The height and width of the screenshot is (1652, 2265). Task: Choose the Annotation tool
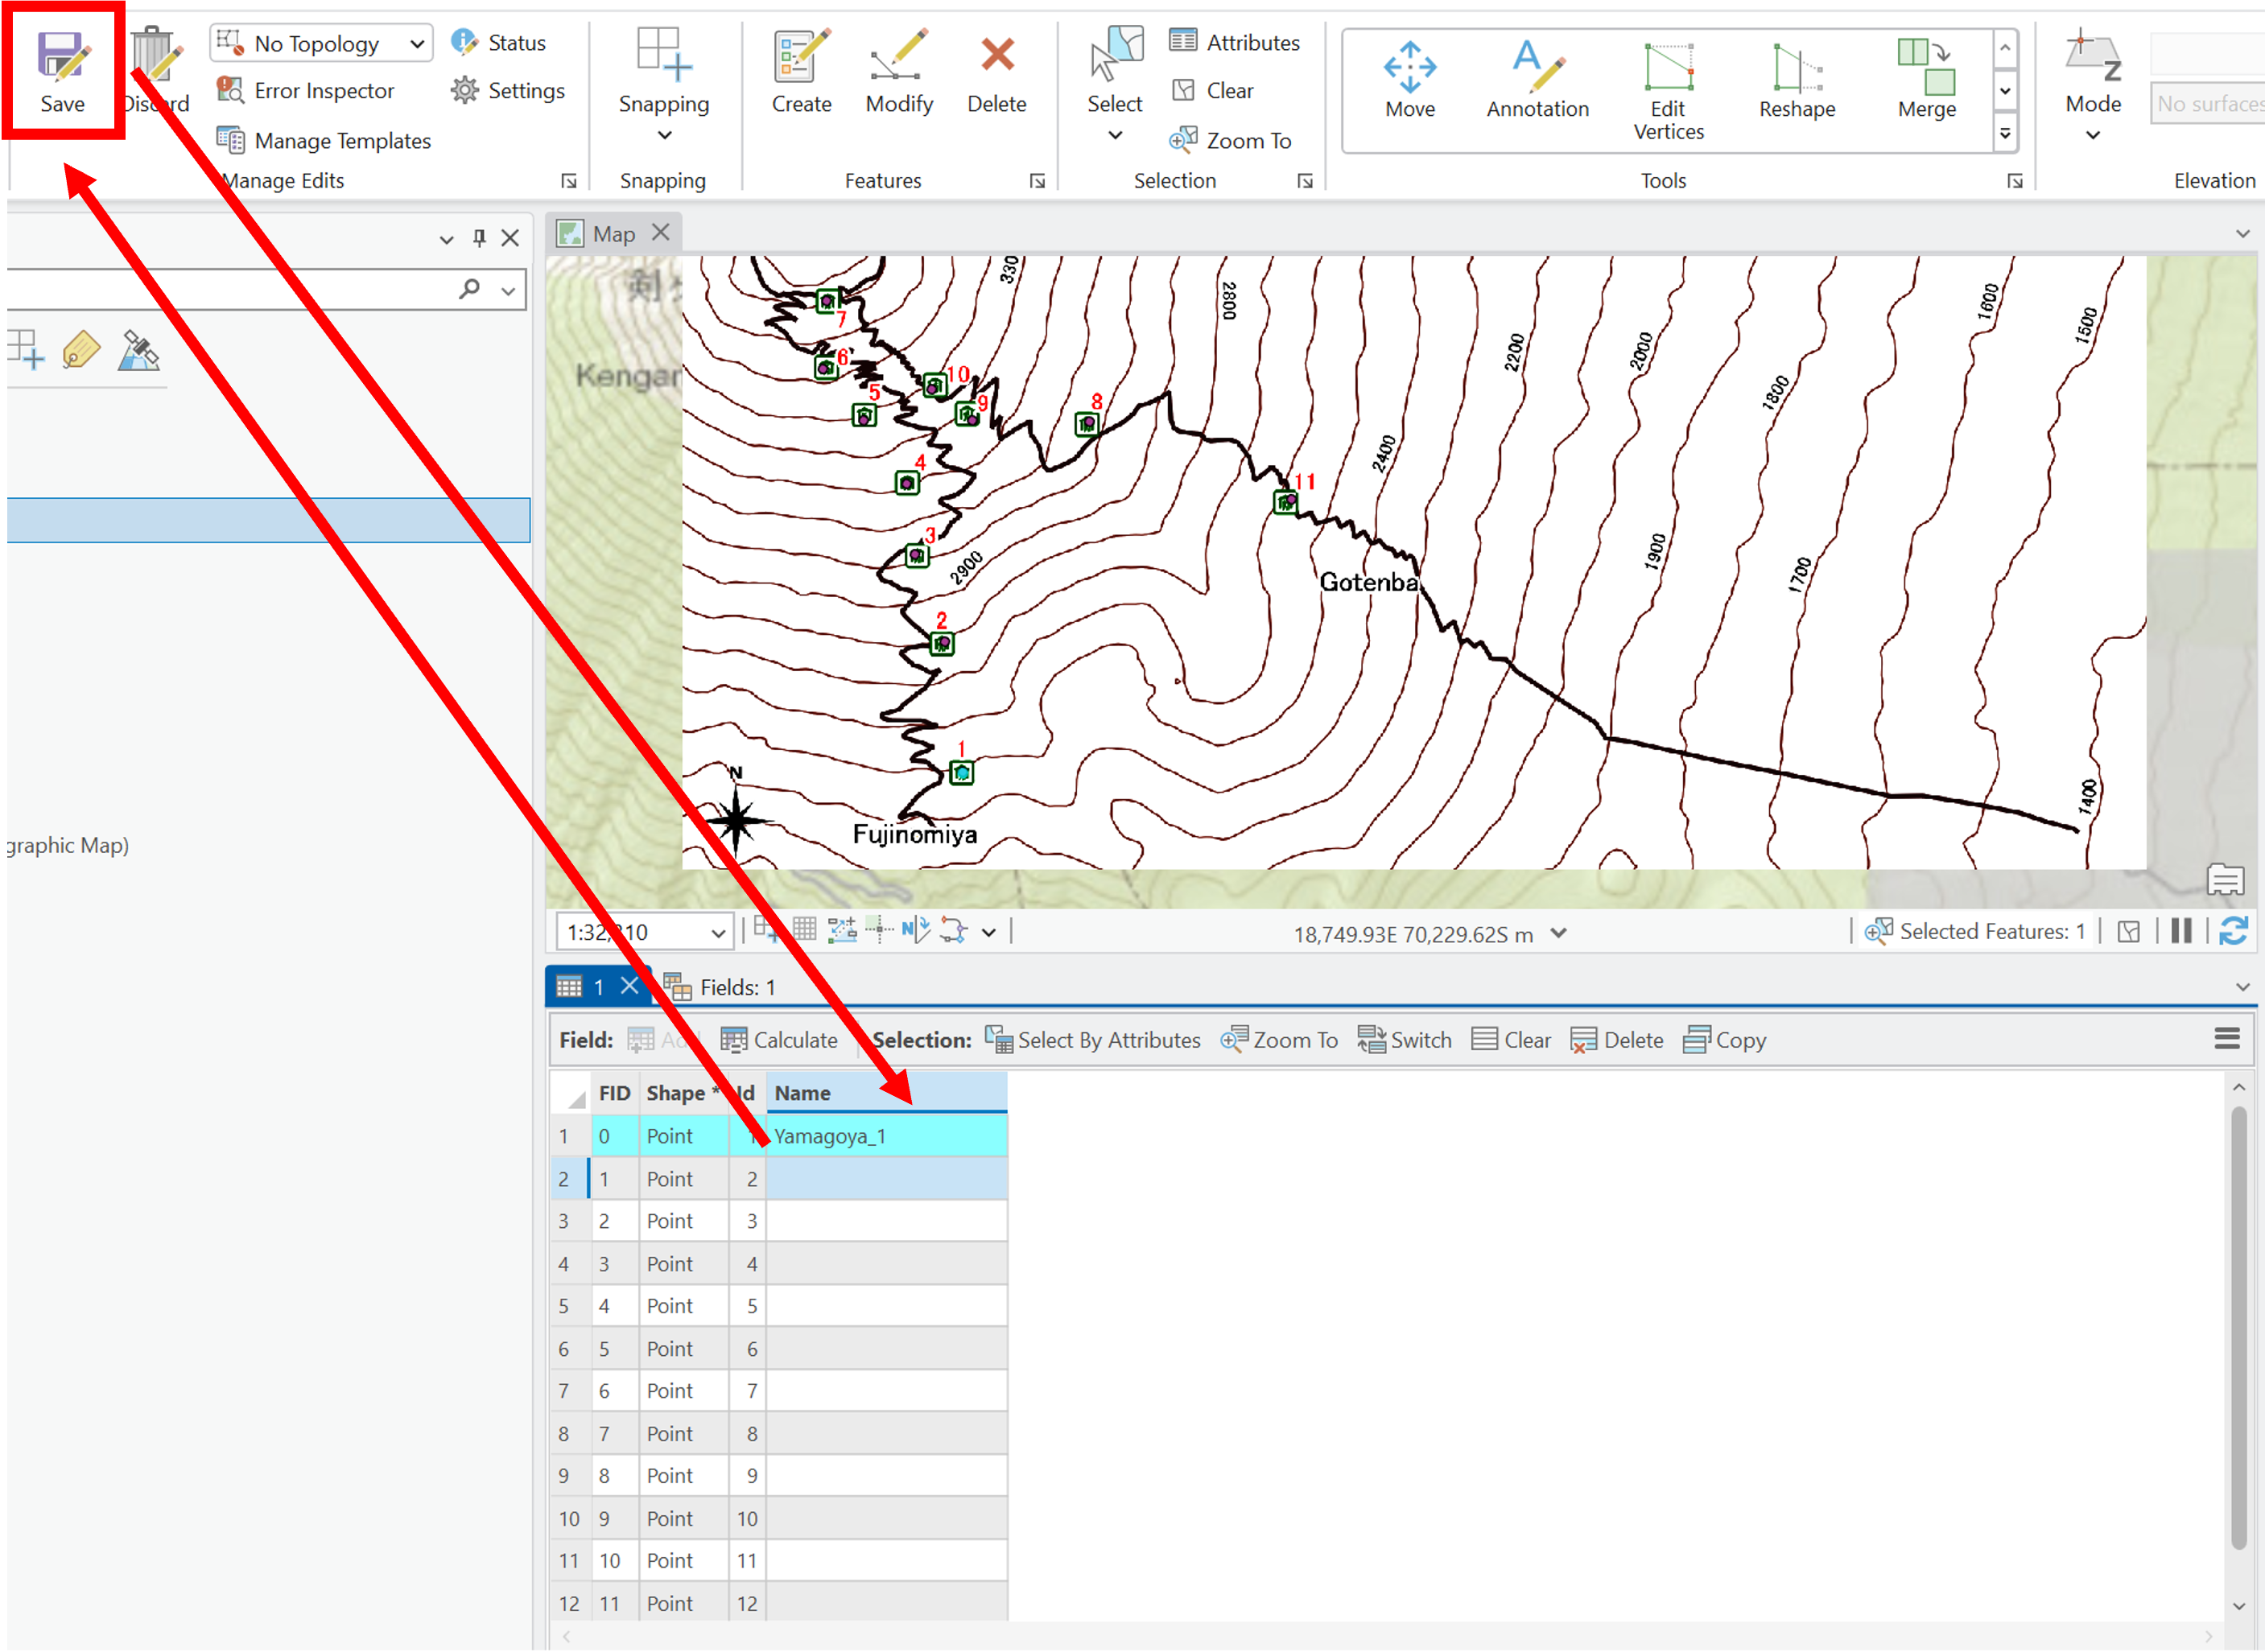[1537, 80]
